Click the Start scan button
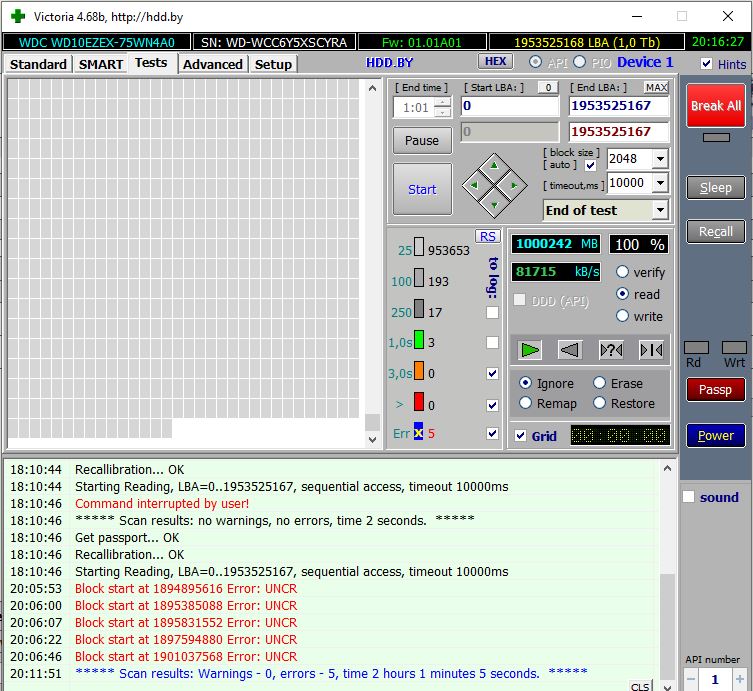The height and width of the screenshot is (691, 753). pos(422,189)
